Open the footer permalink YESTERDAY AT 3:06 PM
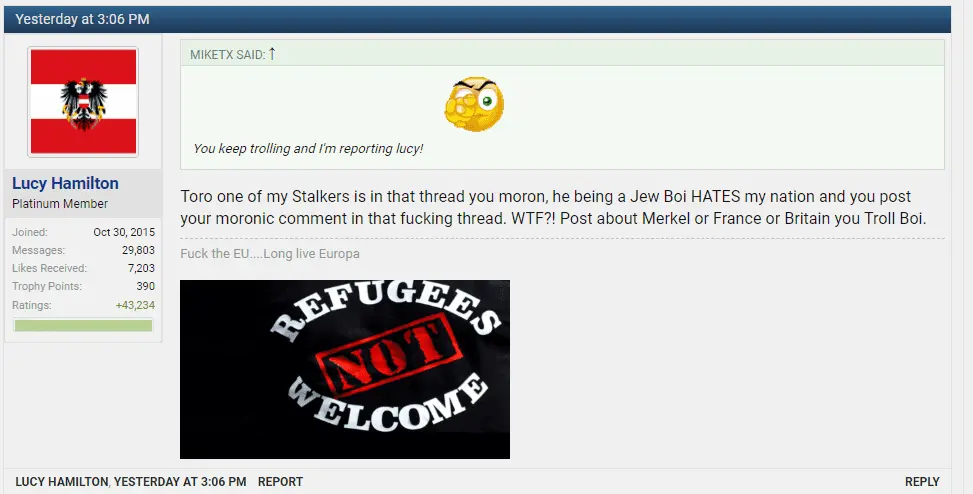Screen dimensions: 973x494 (x=180, y=482)
